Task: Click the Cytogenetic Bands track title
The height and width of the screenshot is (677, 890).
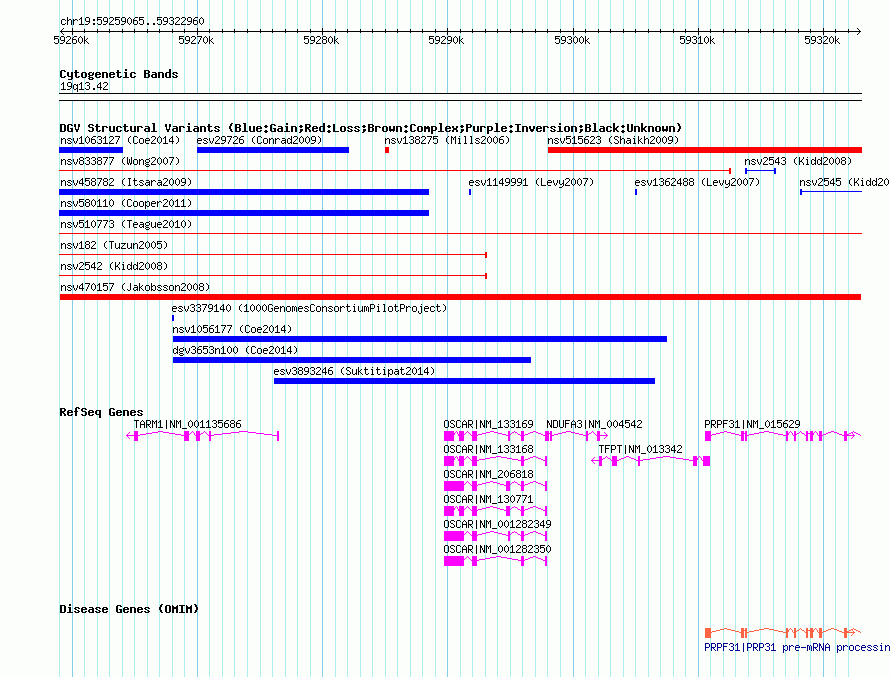Action: 119,74
